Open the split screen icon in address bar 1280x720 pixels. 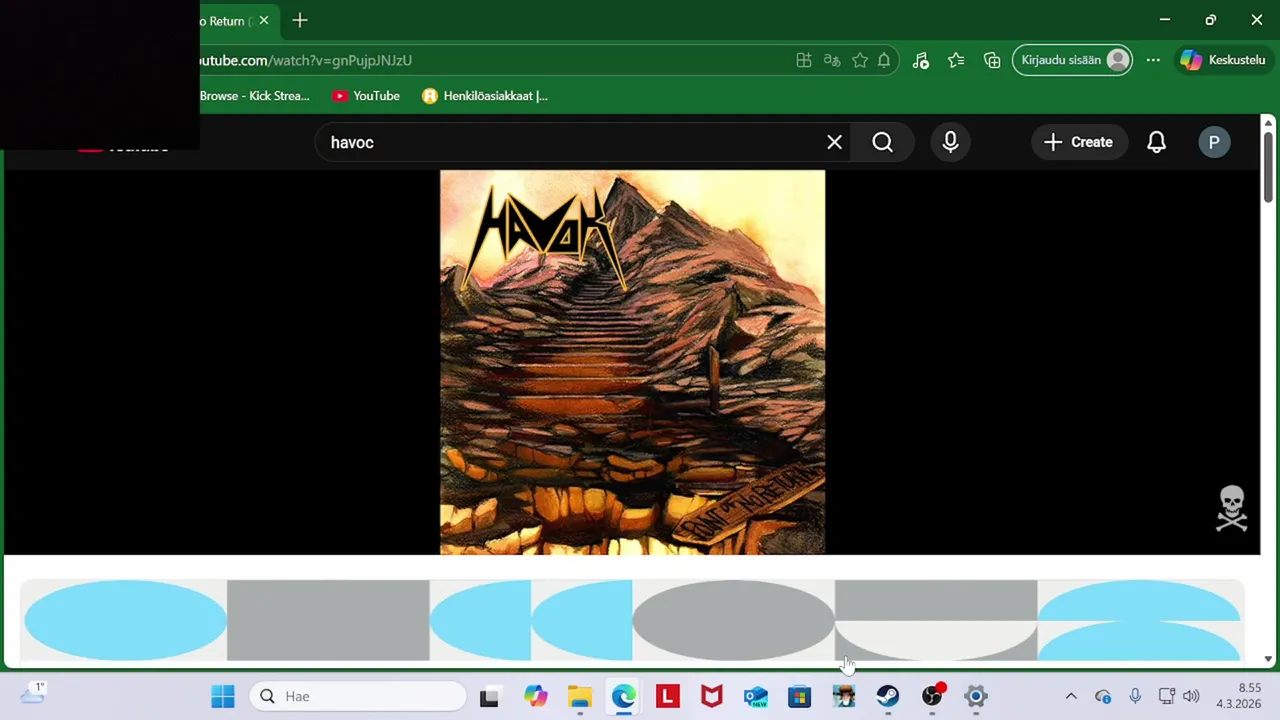tap(803, 60)
